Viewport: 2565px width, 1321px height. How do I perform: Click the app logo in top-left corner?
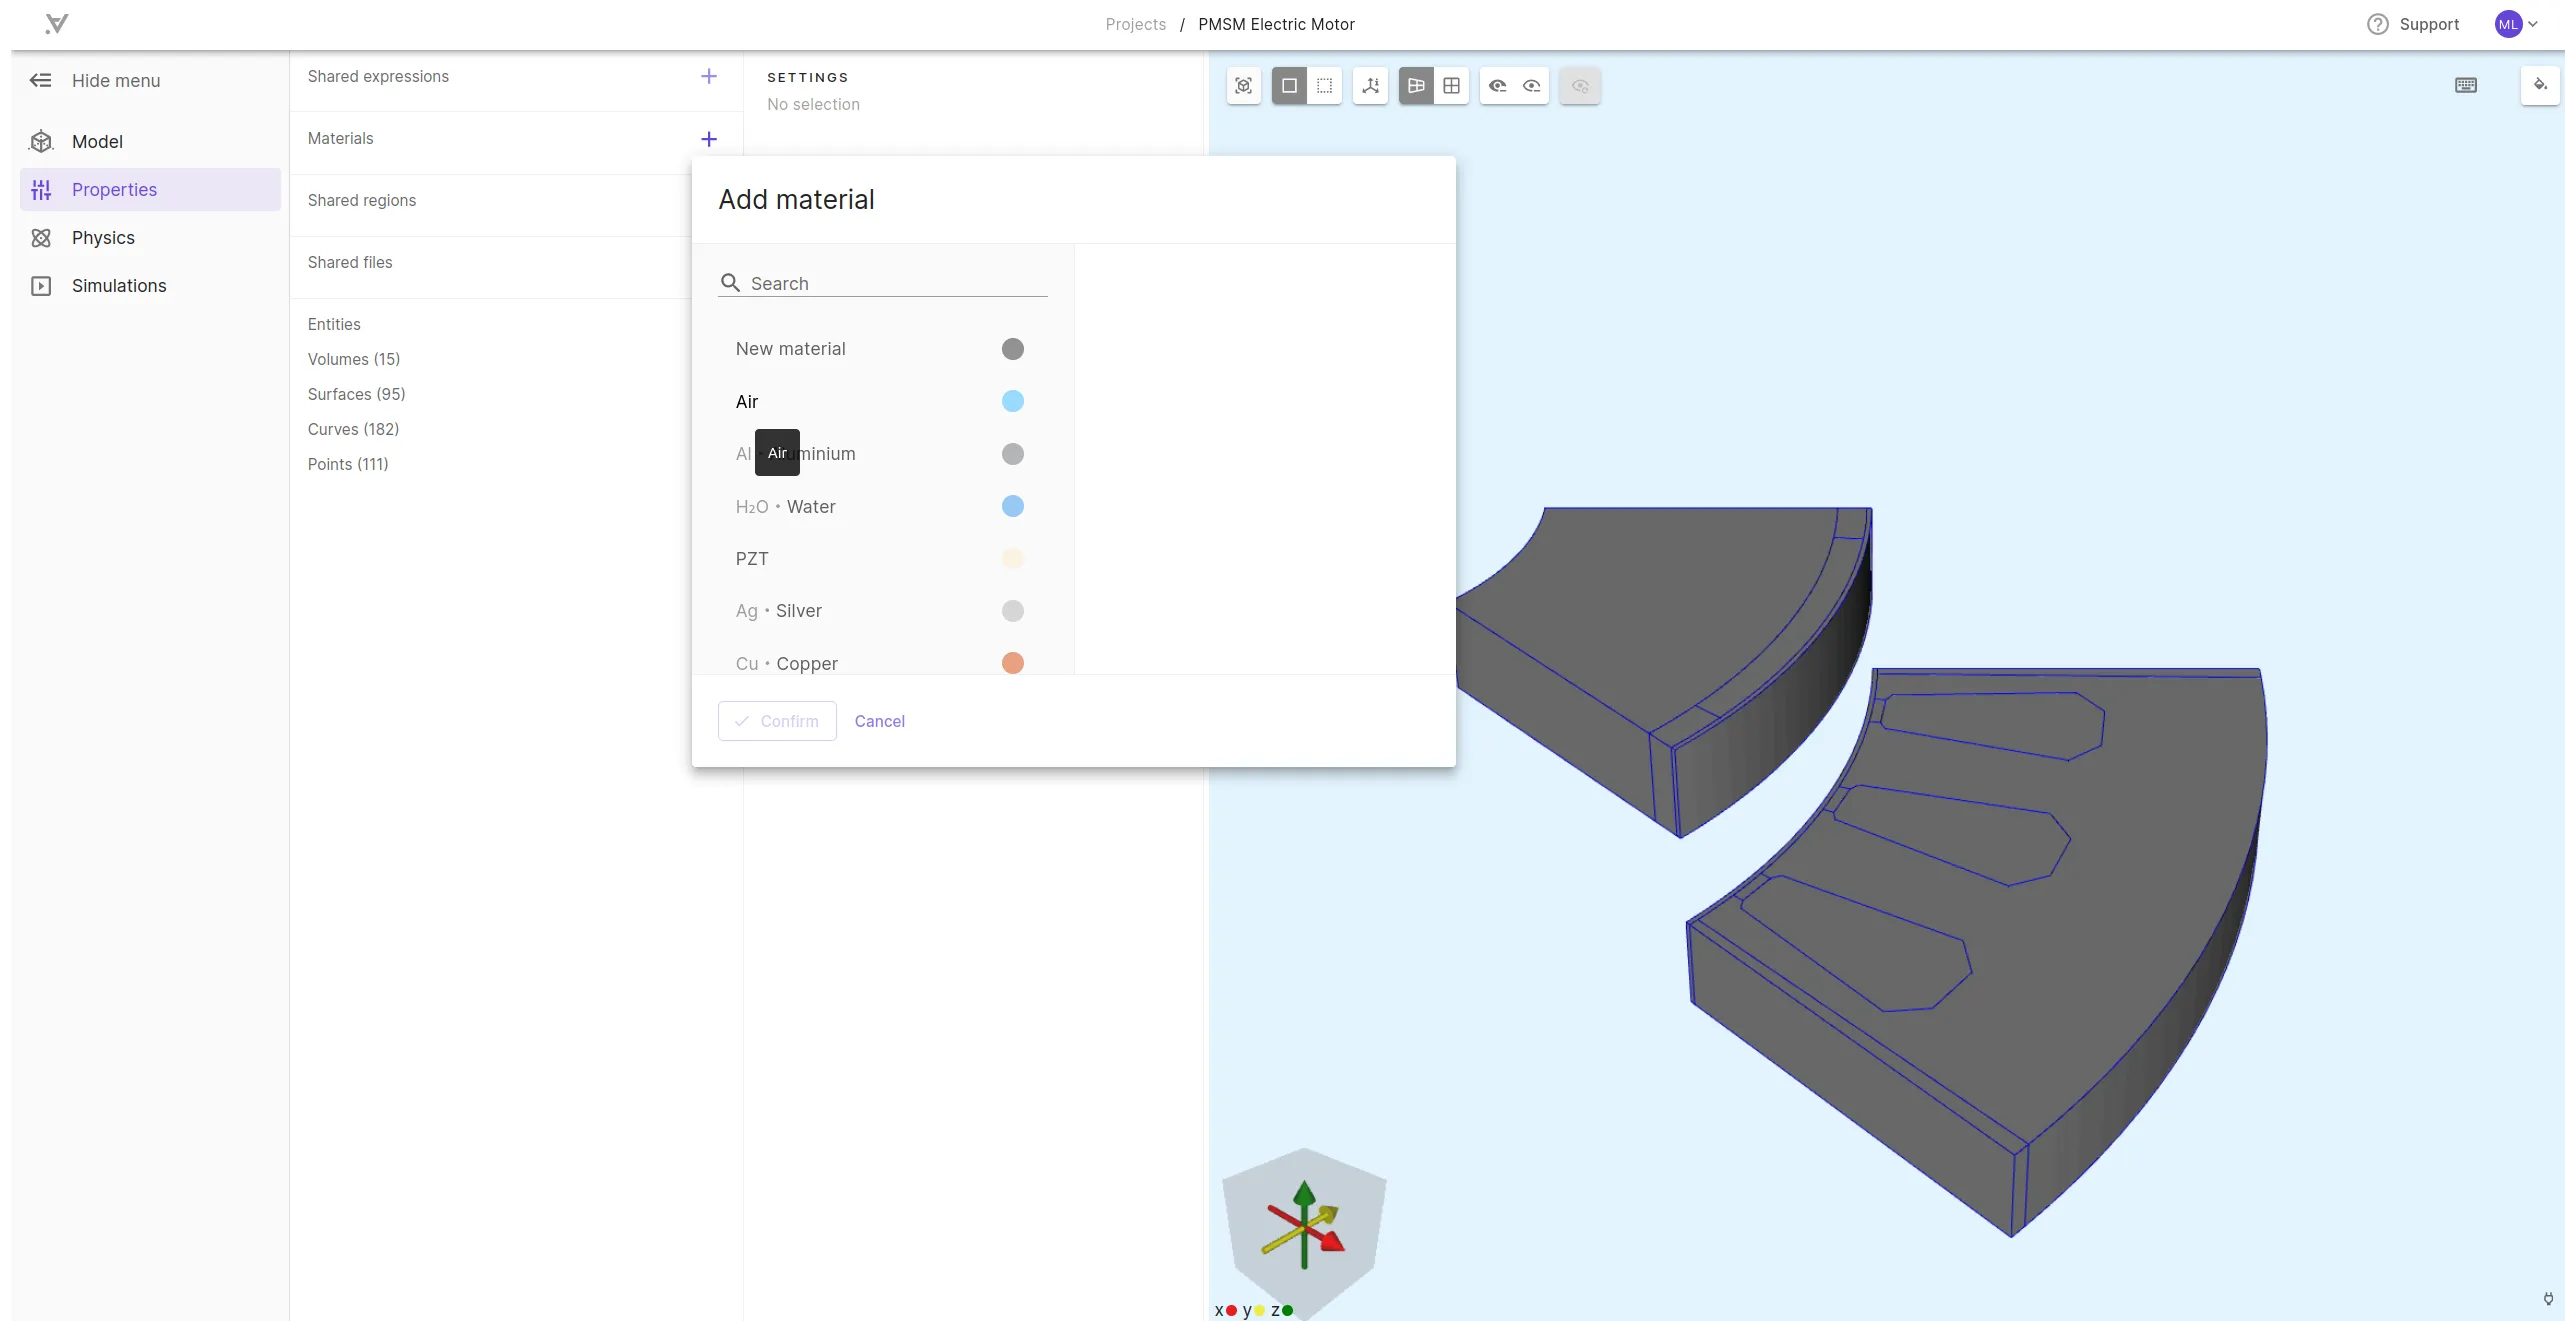[57, 23]
